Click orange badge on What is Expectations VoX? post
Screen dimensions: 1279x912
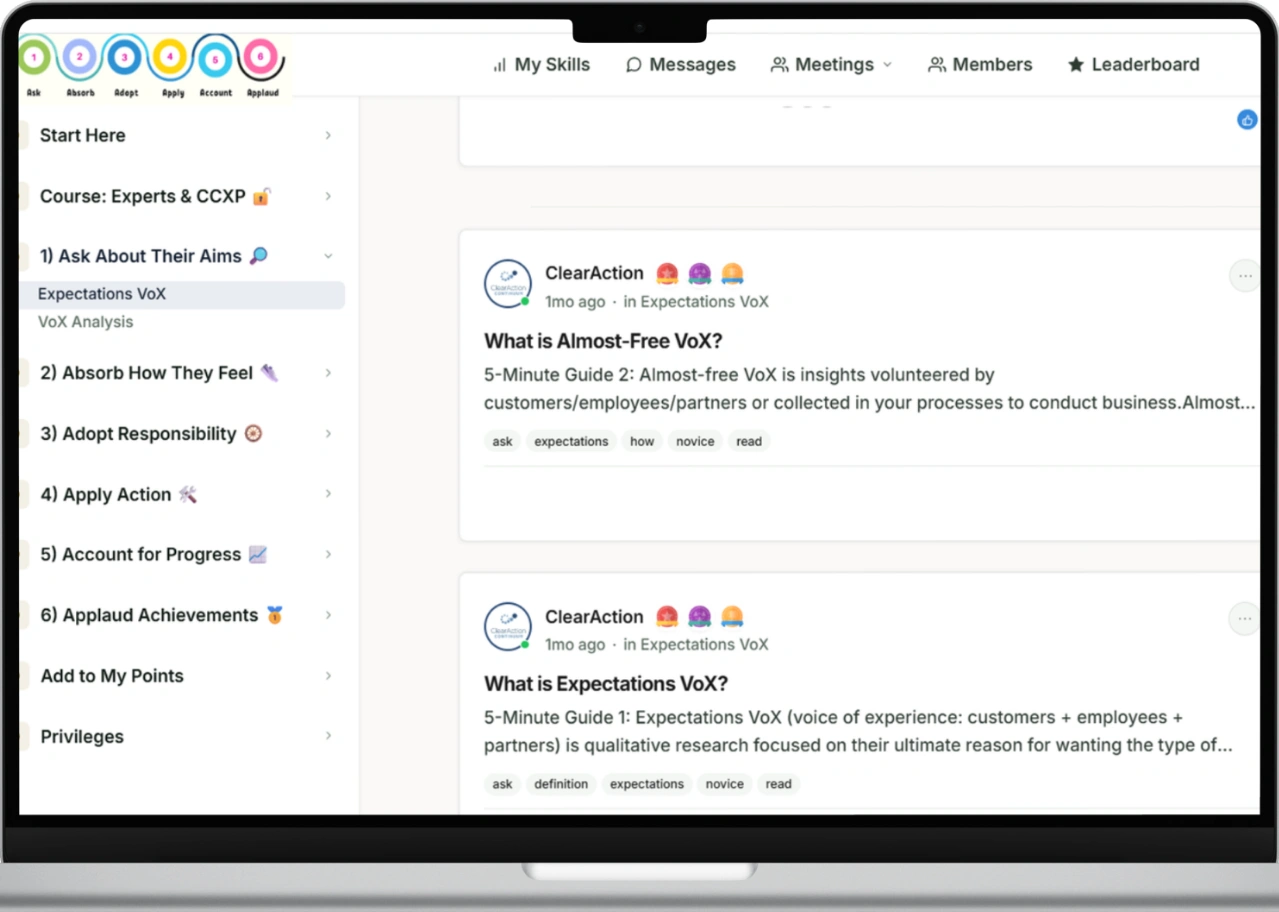tap(732, 617)
